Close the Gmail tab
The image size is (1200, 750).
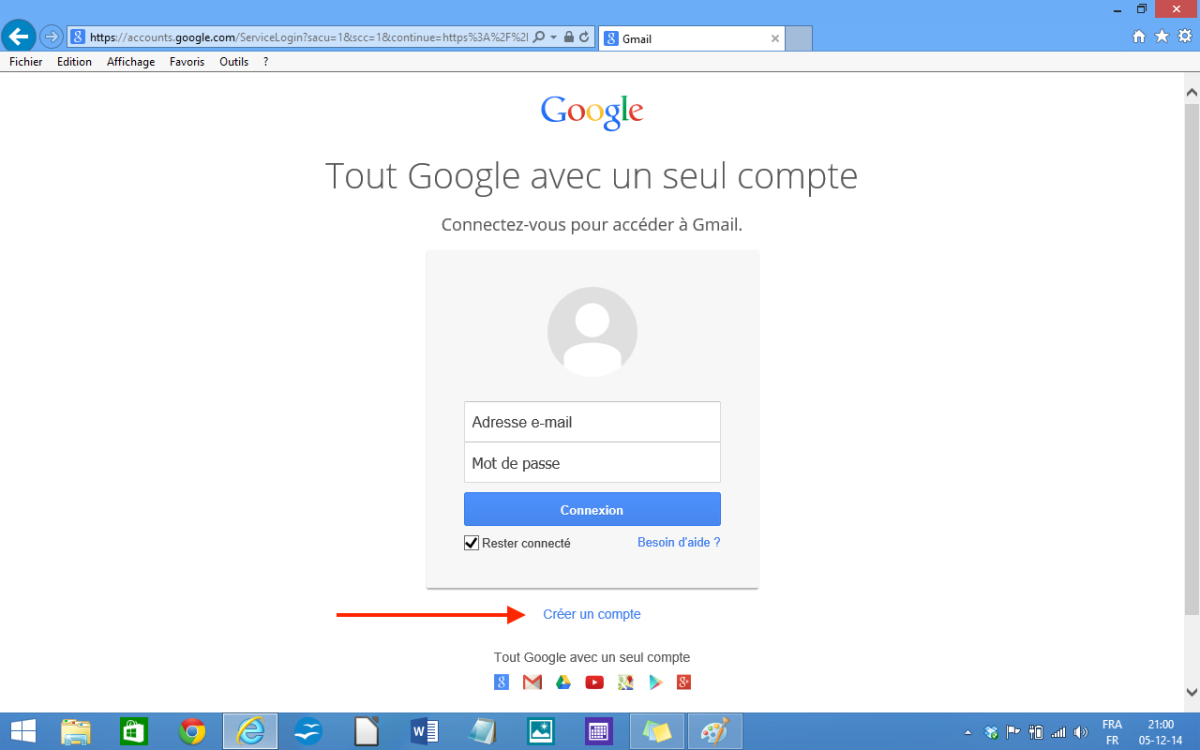click(775, 39)
